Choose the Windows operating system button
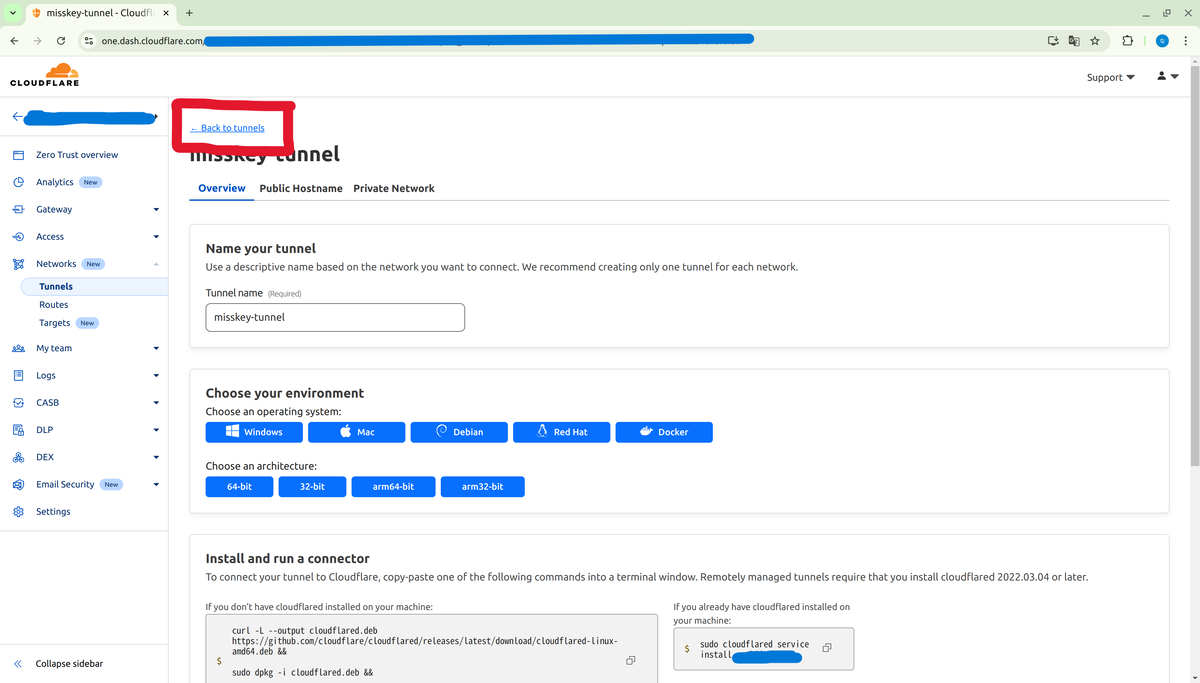Screen dimensions: 1200x683 [x=254, y=432]
